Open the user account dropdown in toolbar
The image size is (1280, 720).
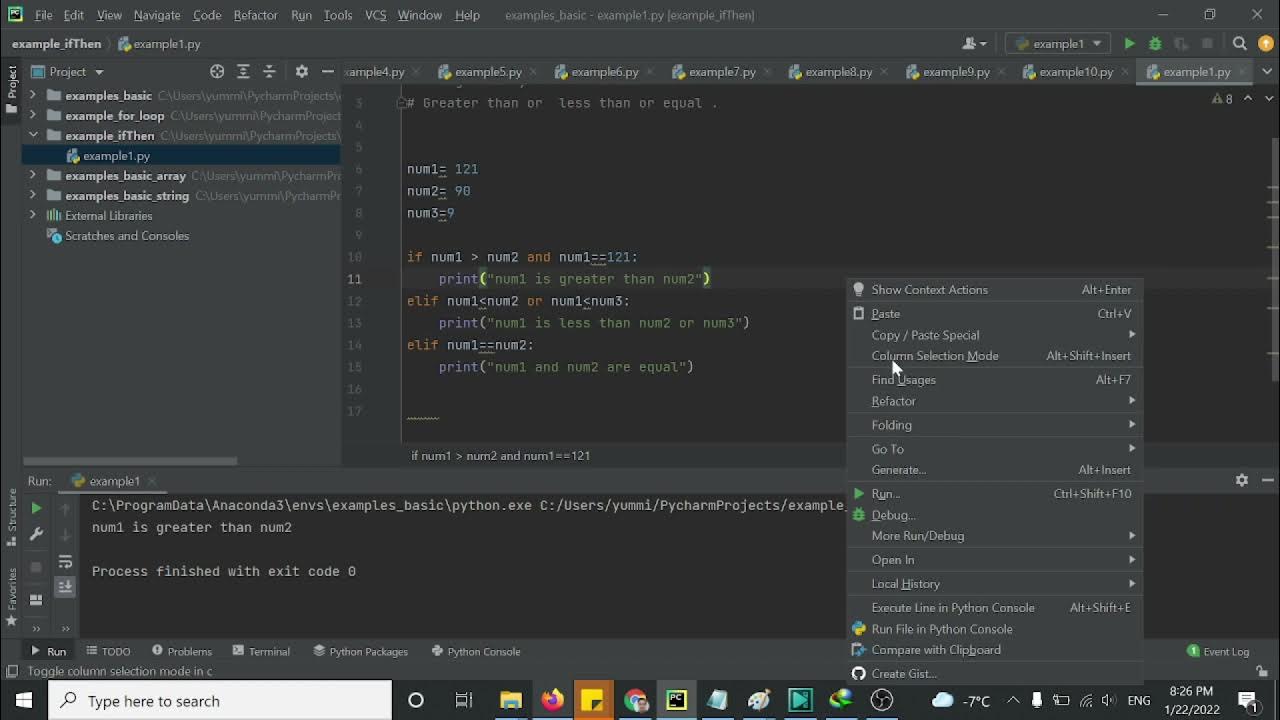click(974, 44)
